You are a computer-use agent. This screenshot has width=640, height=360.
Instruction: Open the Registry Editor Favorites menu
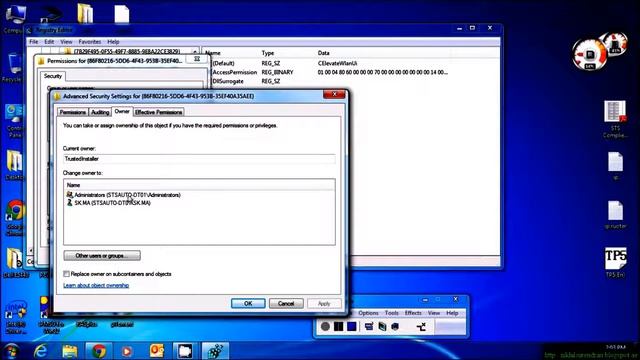89,42
